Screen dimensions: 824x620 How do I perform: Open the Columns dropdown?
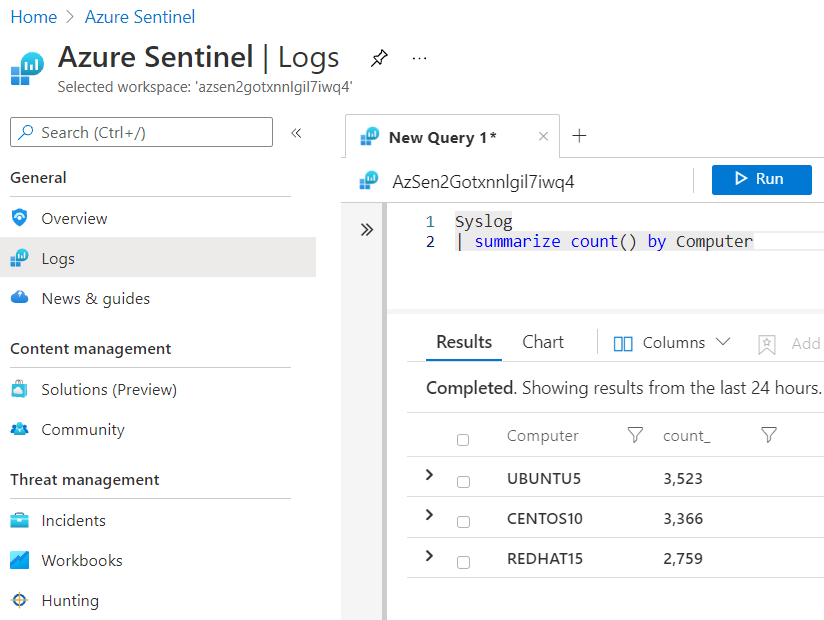[672, 343]
